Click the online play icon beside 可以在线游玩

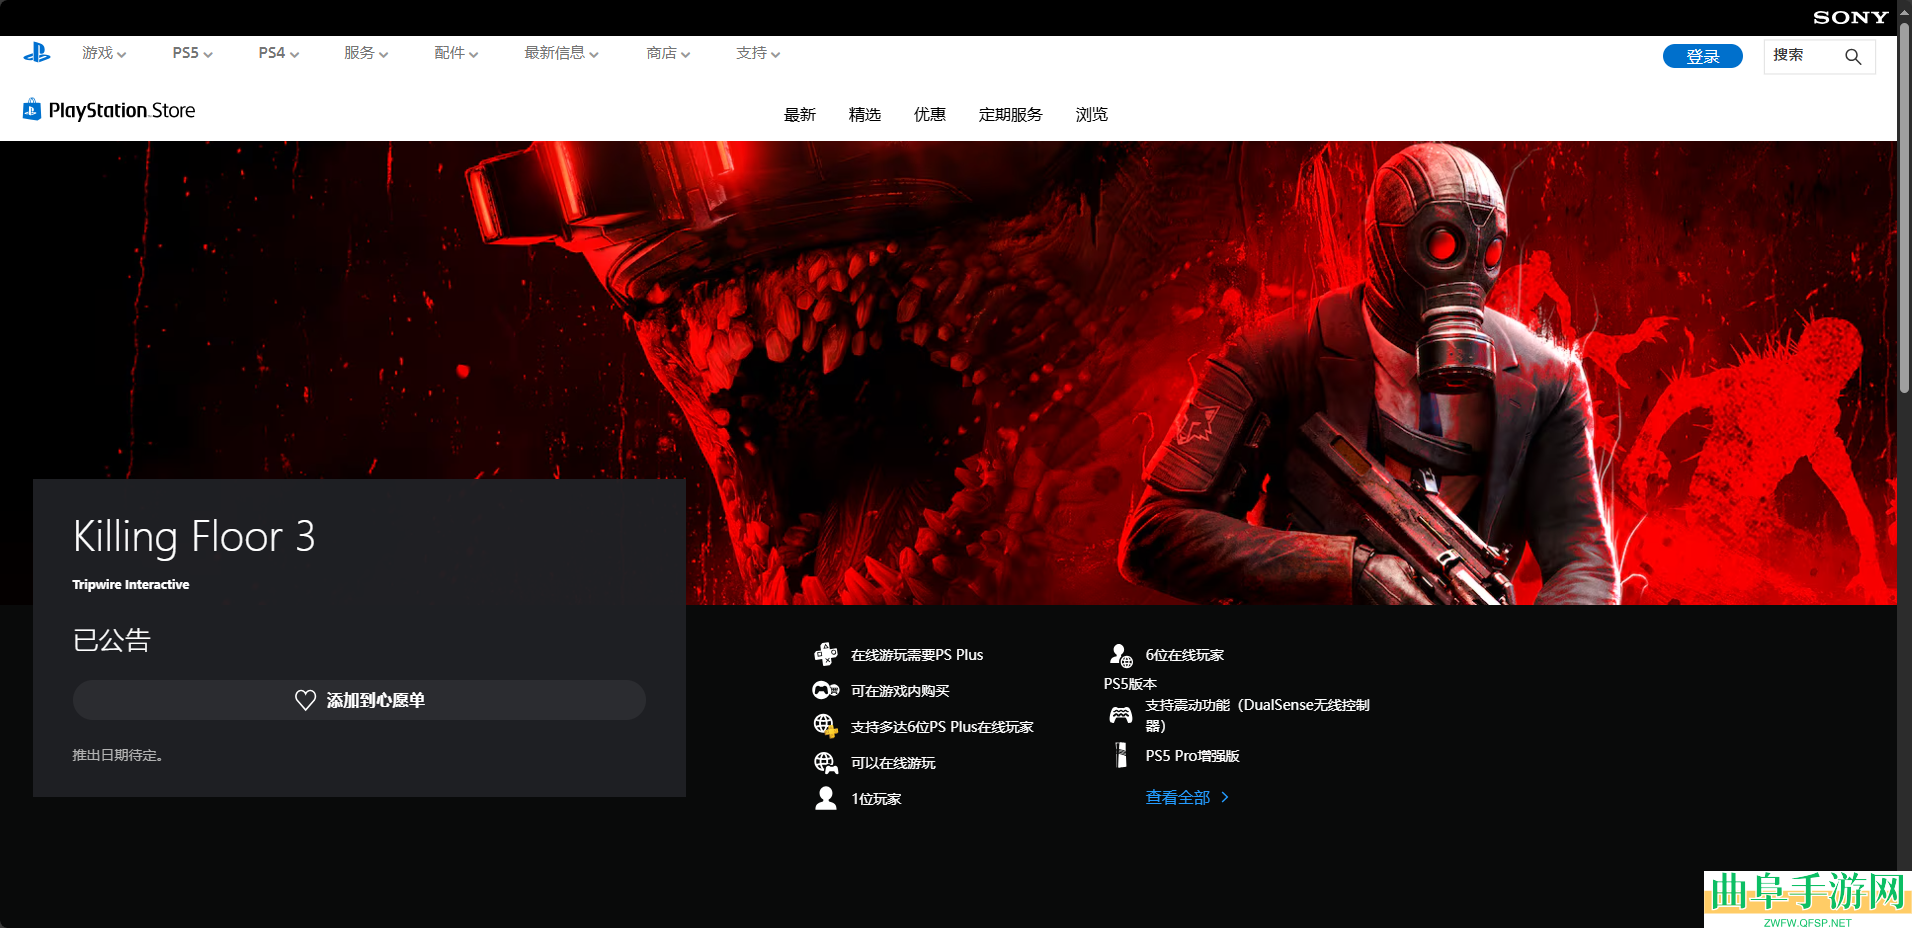(826, 763)
